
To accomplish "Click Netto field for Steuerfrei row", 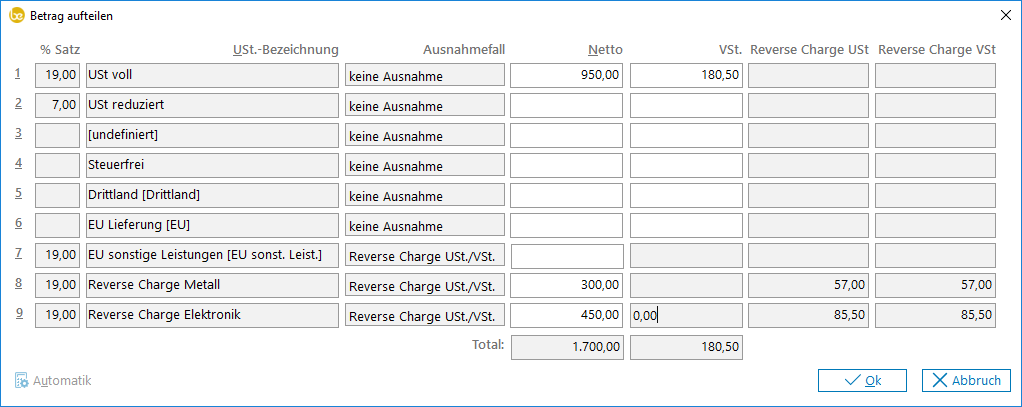I will 566,165.
